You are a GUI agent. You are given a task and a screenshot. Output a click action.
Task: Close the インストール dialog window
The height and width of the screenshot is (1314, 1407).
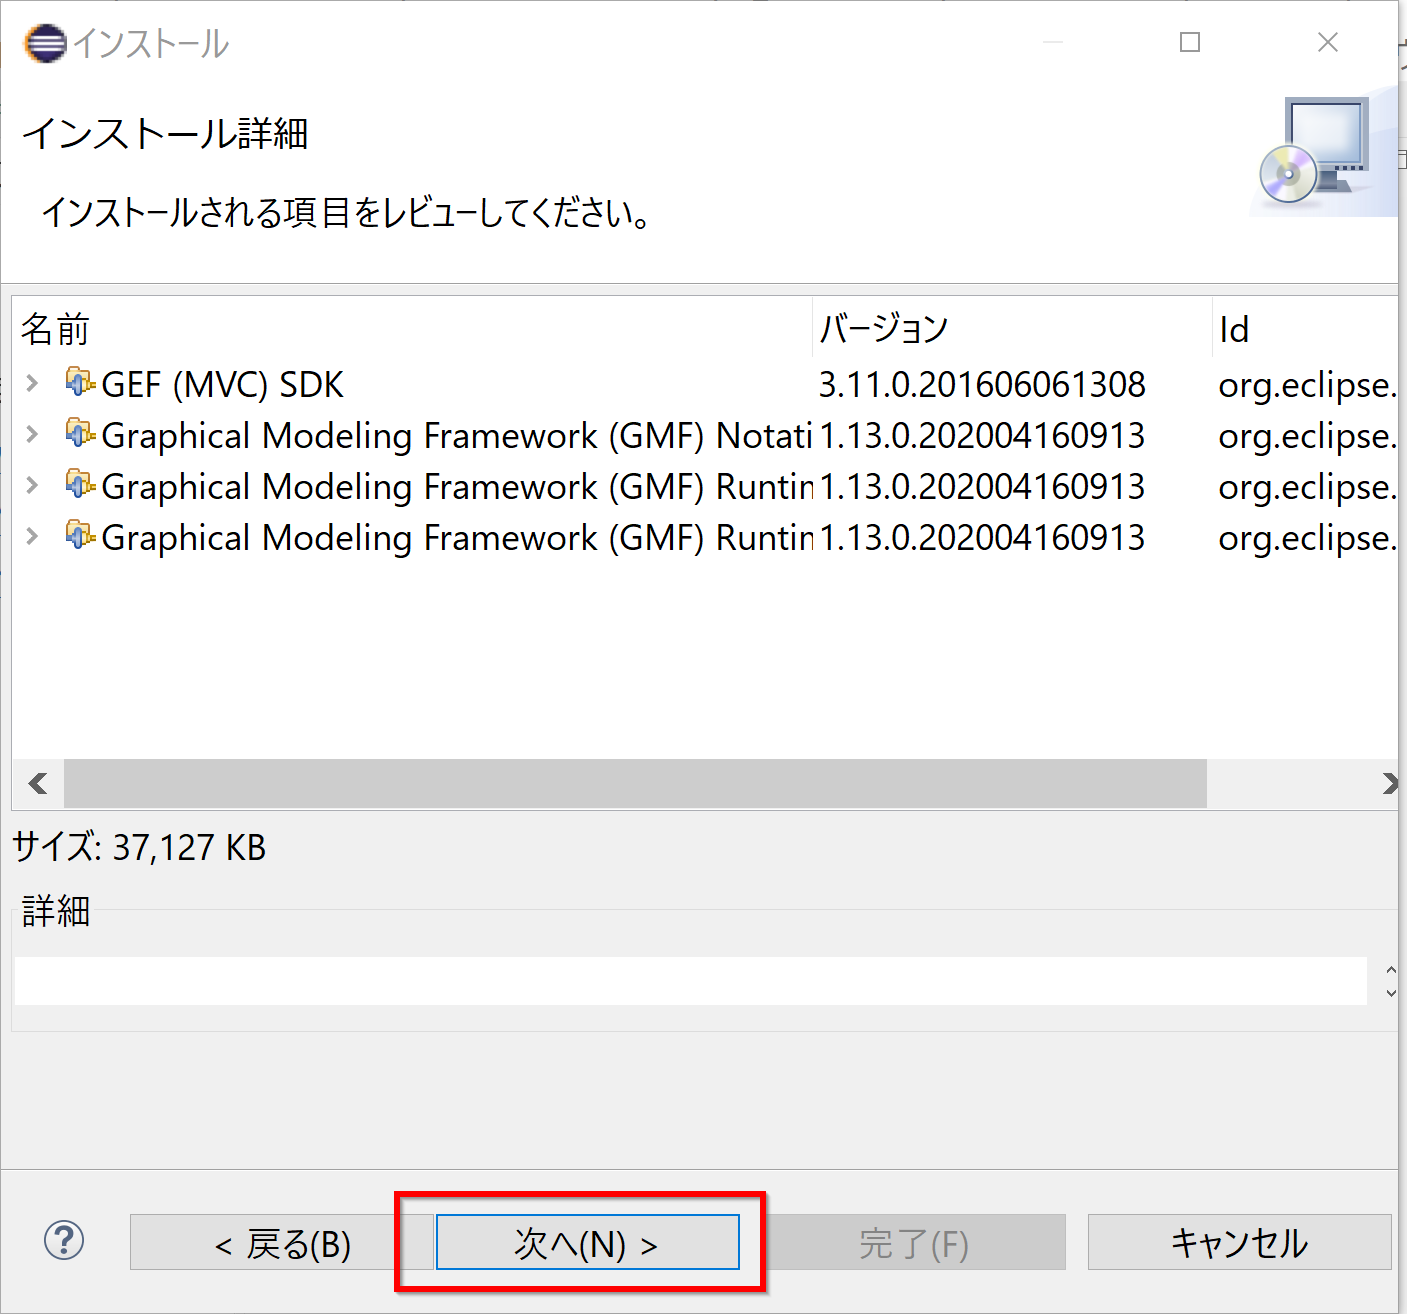coord(1328,42)
